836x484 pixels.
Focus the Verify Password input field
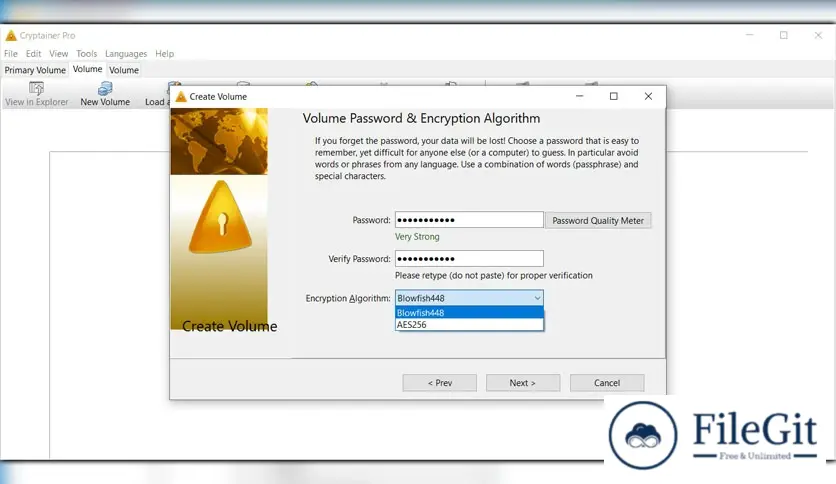click(469, 259)
